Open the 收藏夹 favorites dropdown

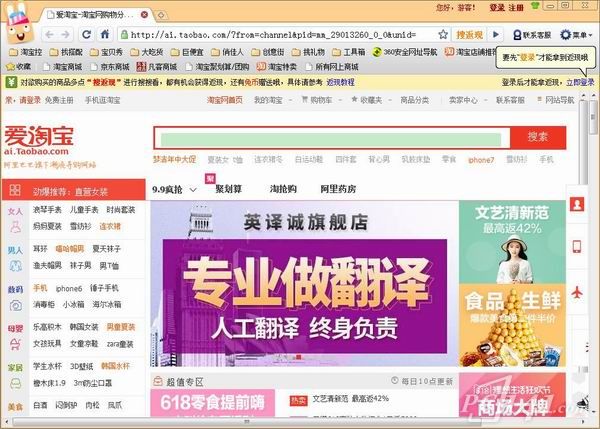[x=371, y=100]
